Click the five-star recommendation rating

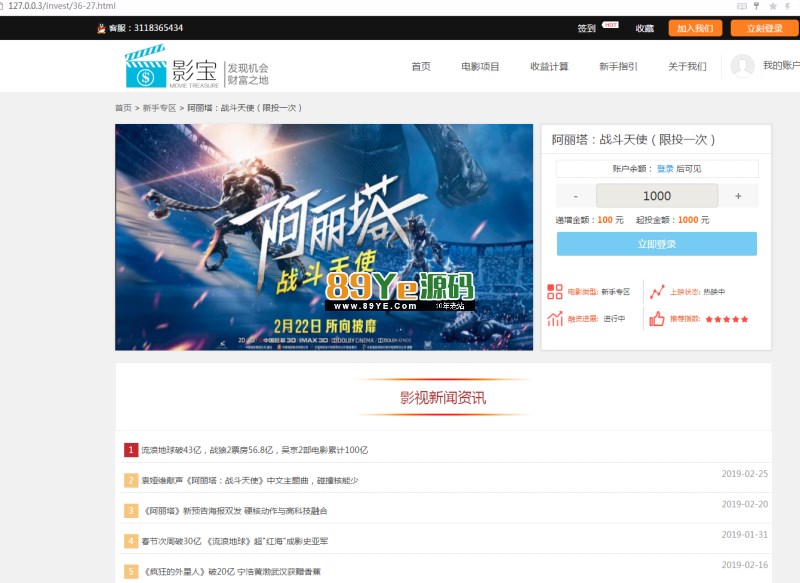coord(727,319)
